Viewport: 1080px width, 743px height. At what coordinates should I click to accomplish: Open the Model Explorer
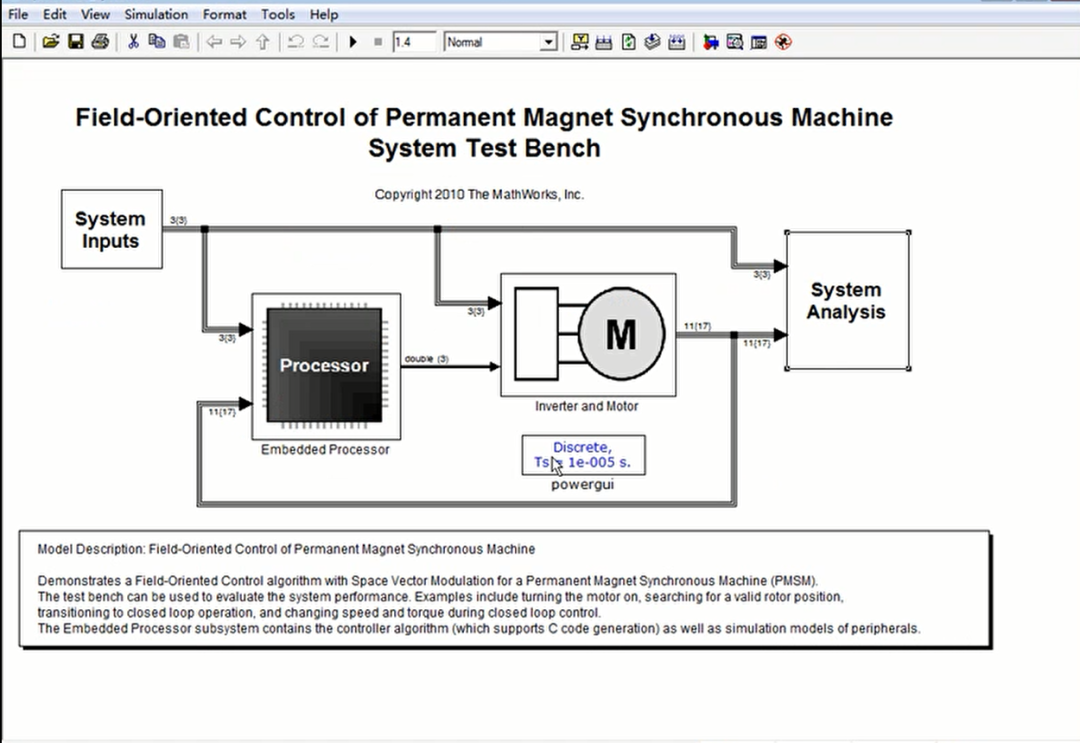[734, 42]
